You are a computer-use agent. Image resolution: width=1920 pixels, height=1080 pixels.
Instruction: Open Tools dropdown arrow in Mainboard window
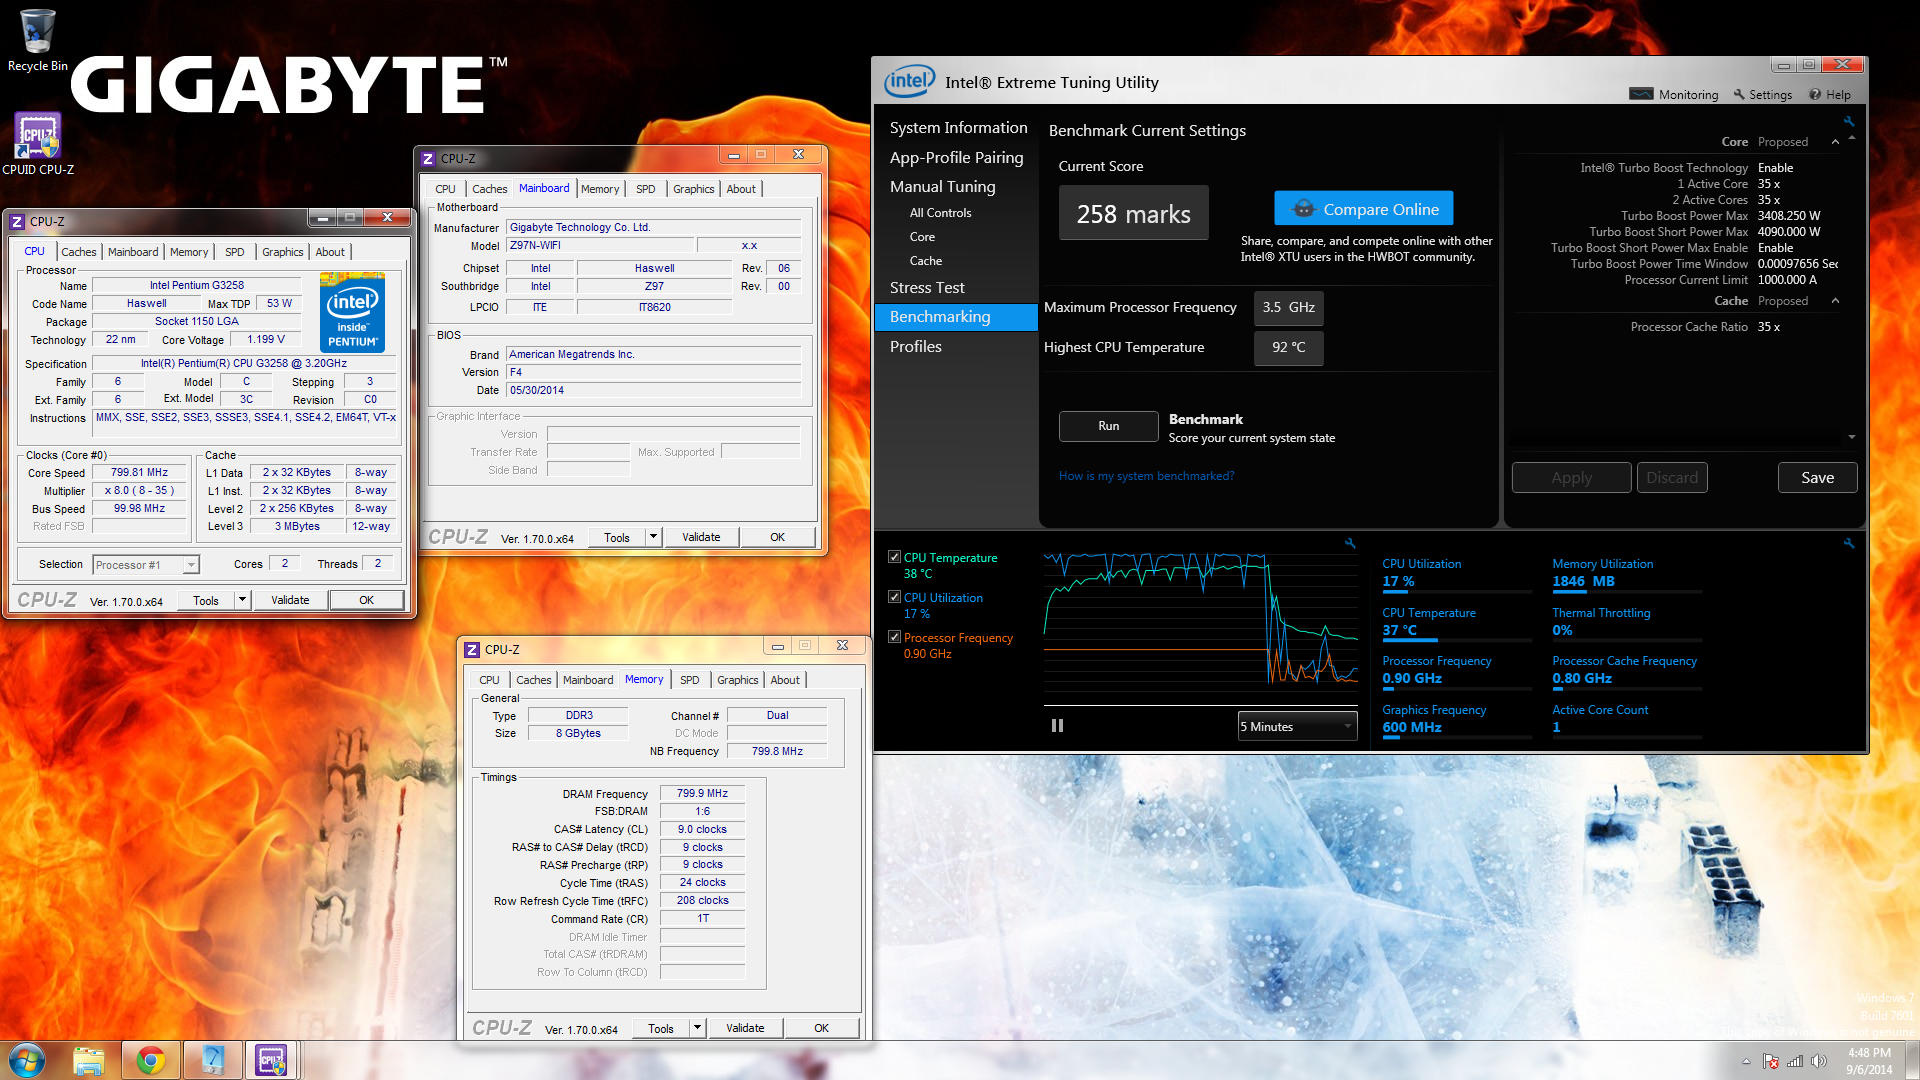pos(653,537)
